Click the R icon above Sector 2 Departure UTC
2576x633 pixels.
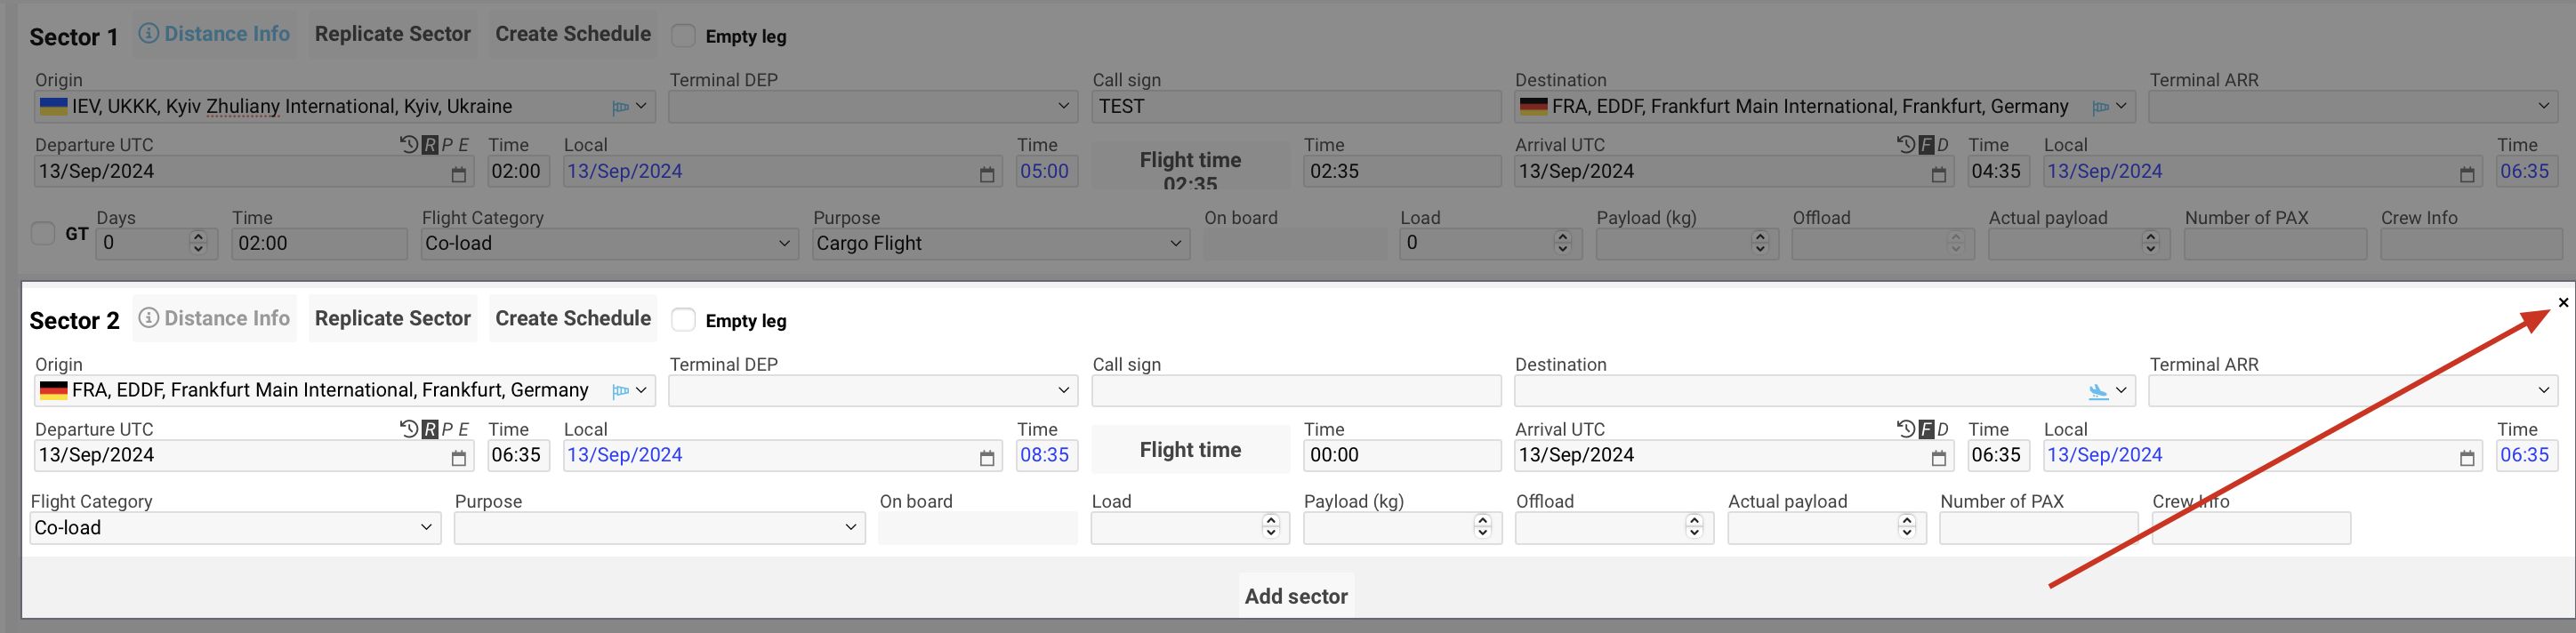coord(430,430)
